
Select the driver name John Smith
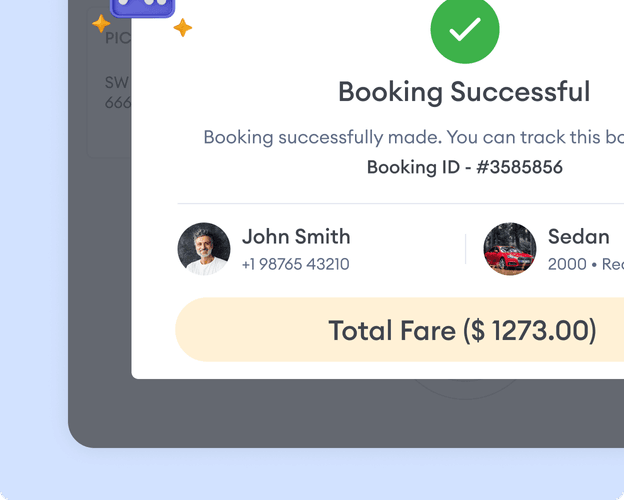tap(296, 236)
